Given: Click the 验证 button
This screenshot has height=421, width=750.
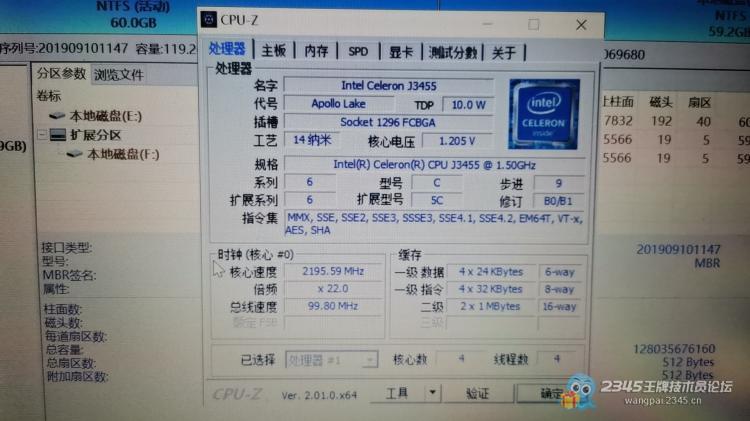Looking at the screenshot, I should [477, 394].
